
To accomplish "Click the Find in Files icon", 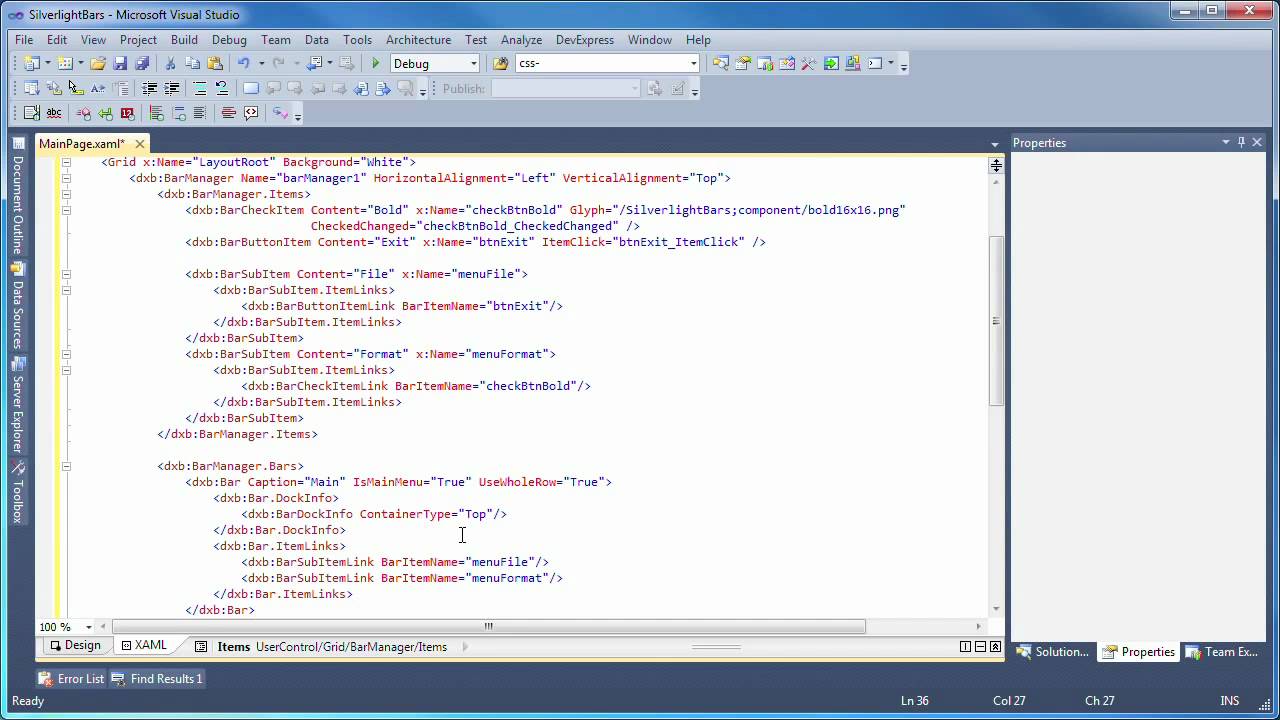I will [501, 63].
